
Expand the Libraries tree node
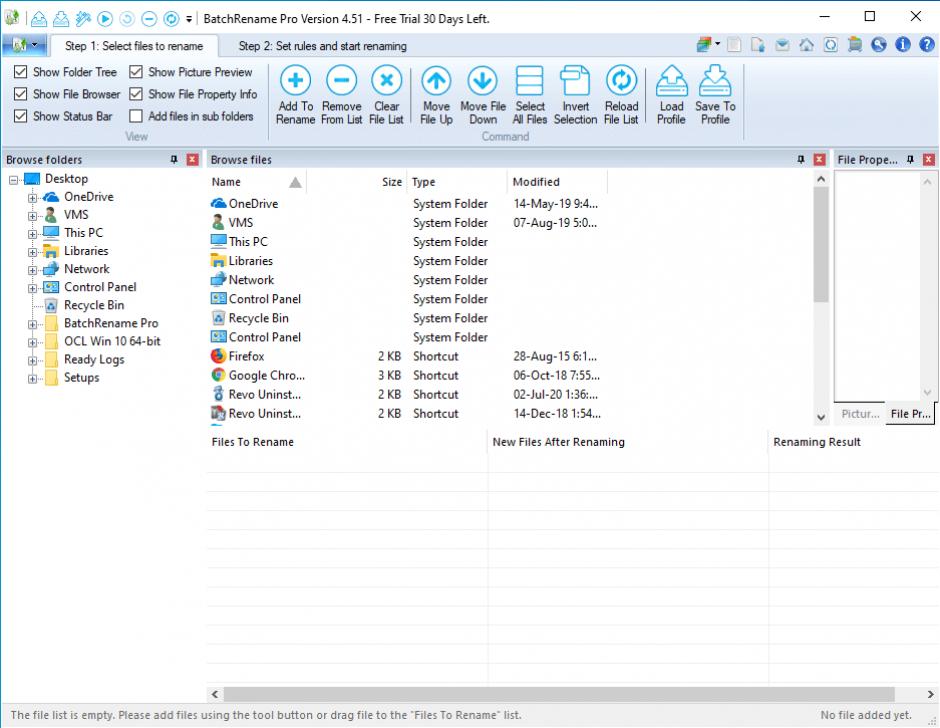(x=32, y=252)
